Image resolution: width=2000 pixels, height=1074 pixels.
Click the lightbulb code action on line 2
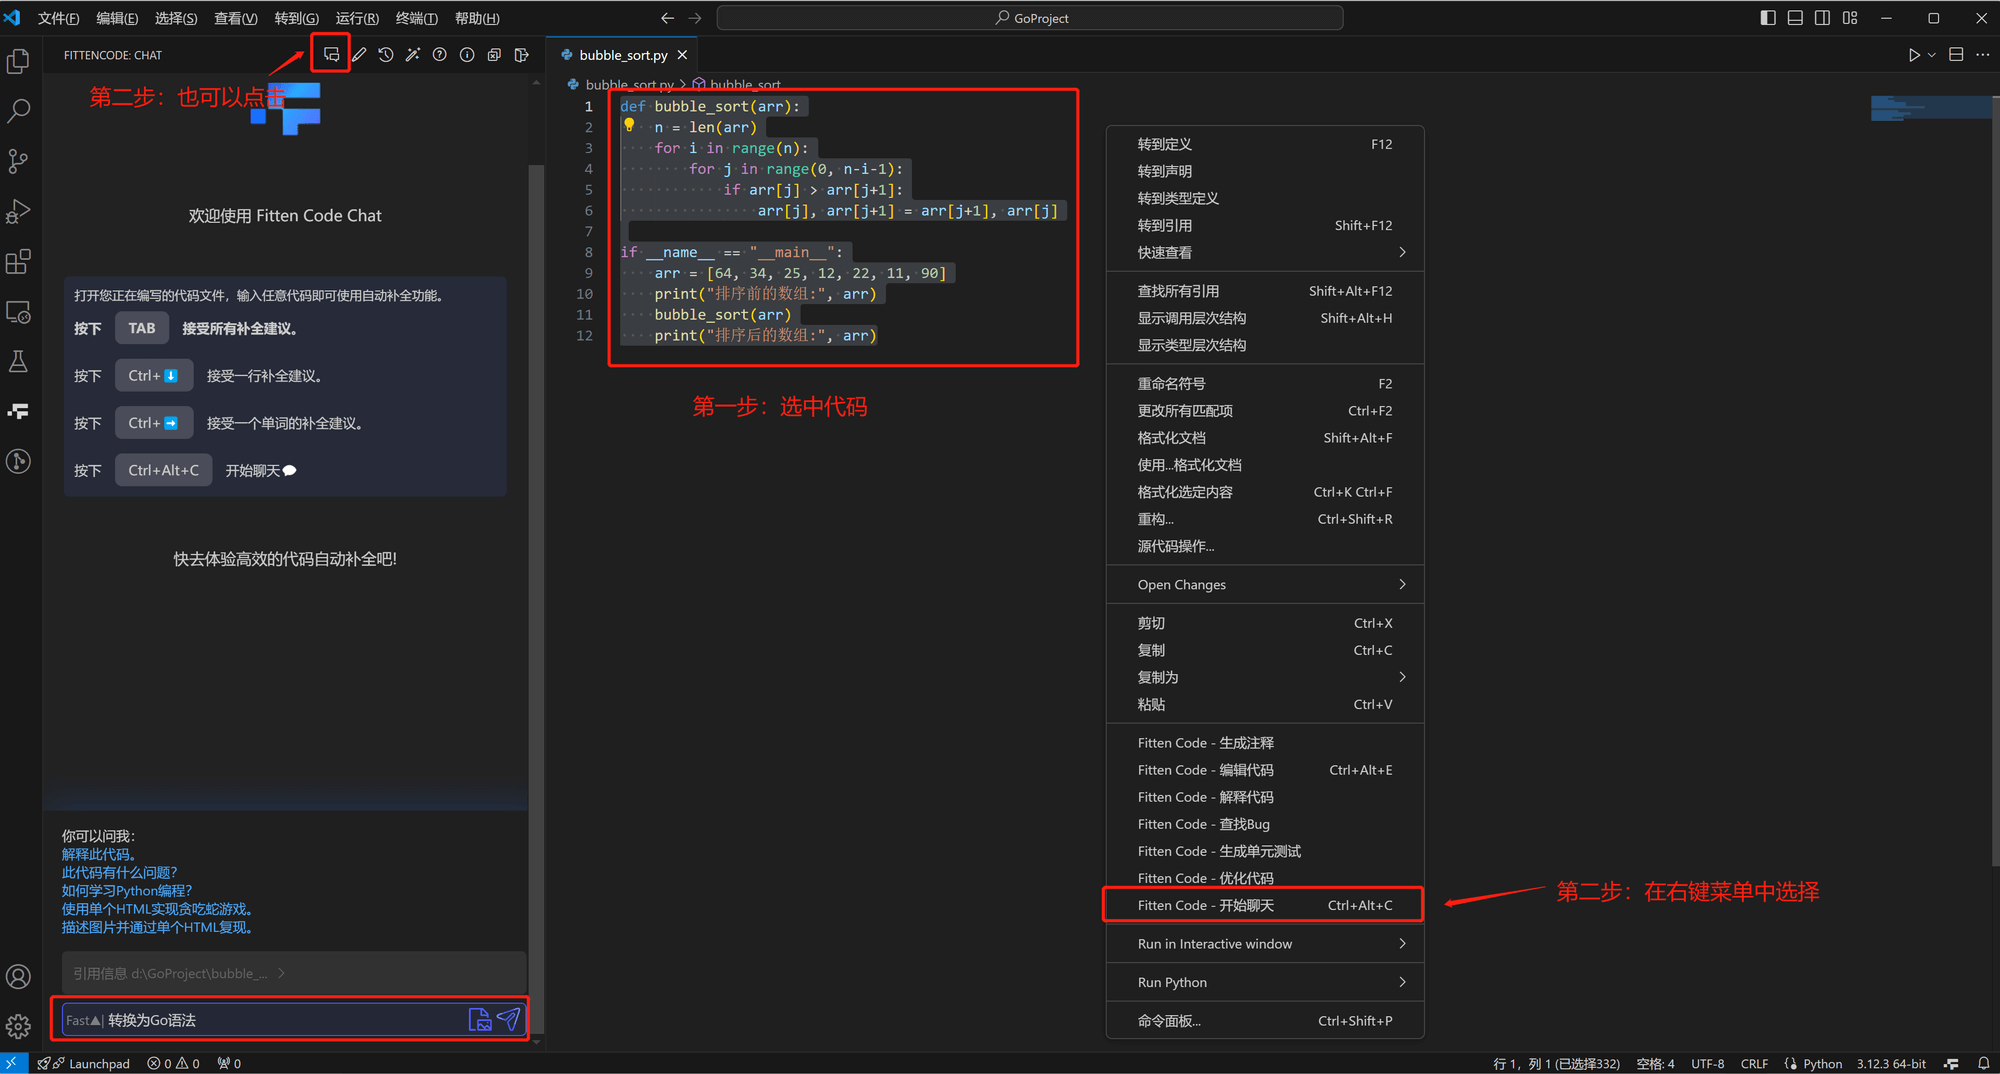pyautogui.click(x=629, y=126)
